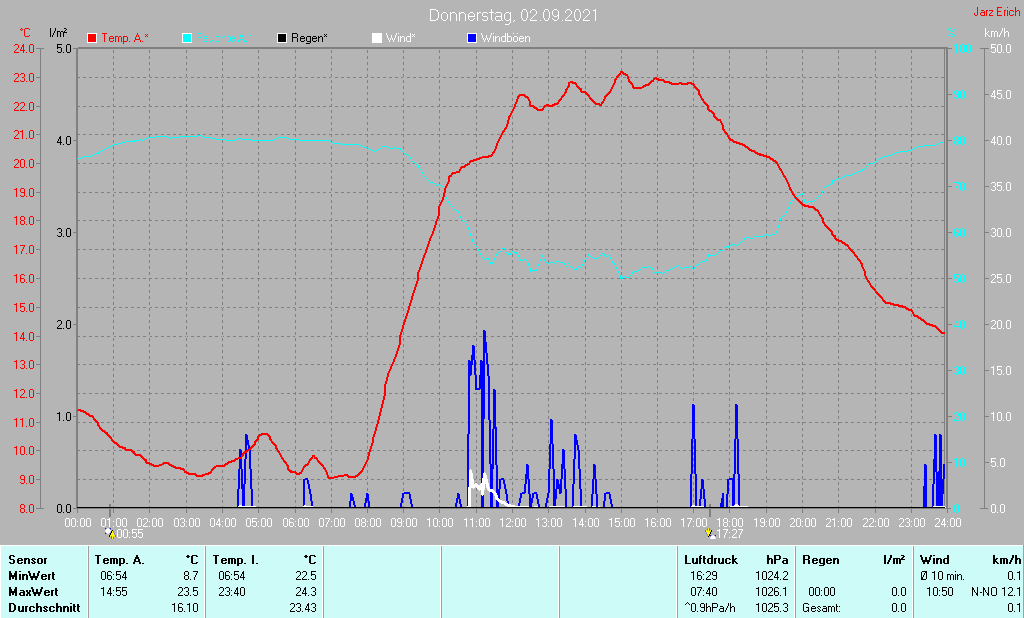This screenshot has width=1024, height=618.
Task: Click the Donnerstag, 02.09.2021 chart title
Action: (514, 15)
